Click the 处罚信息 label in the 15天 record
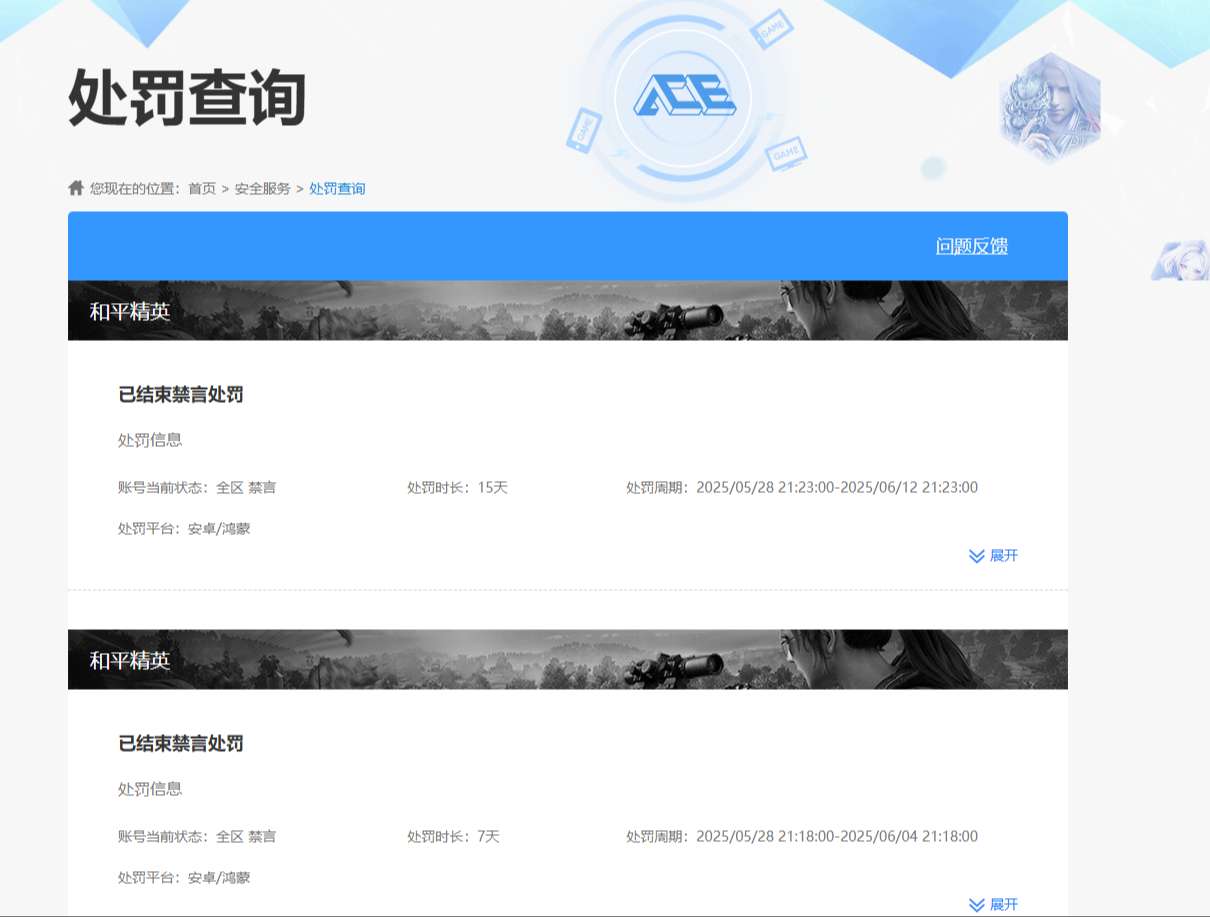 pyautogui.click(x=150, y=441)
